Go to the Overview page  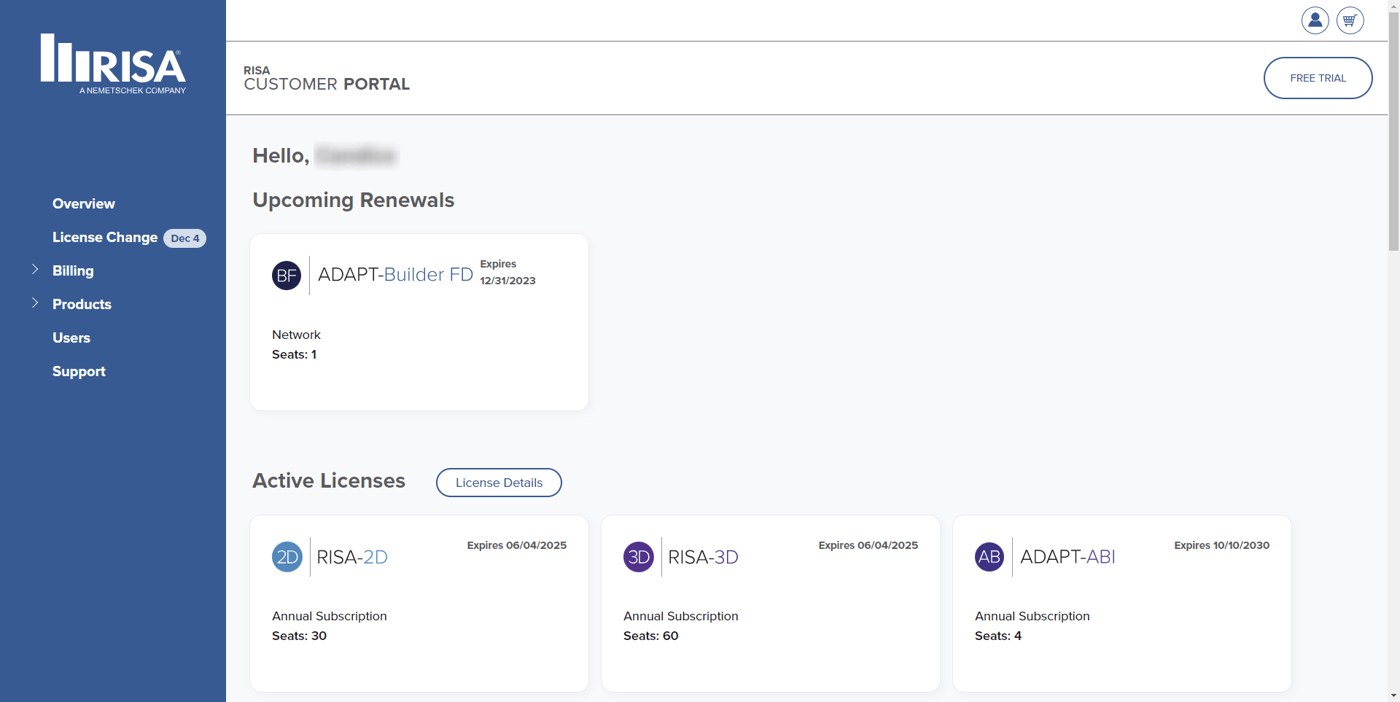pos(84,204)
